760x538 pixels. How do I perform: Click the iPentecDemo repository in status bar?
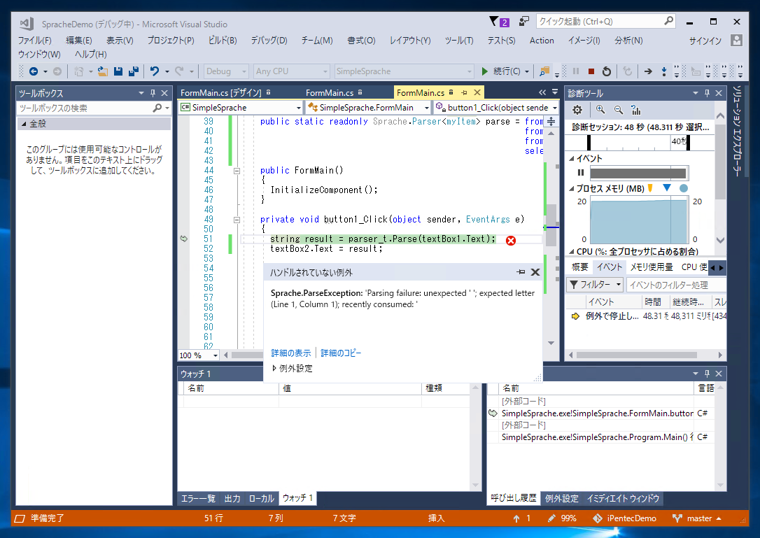click(x=625, y=519)
